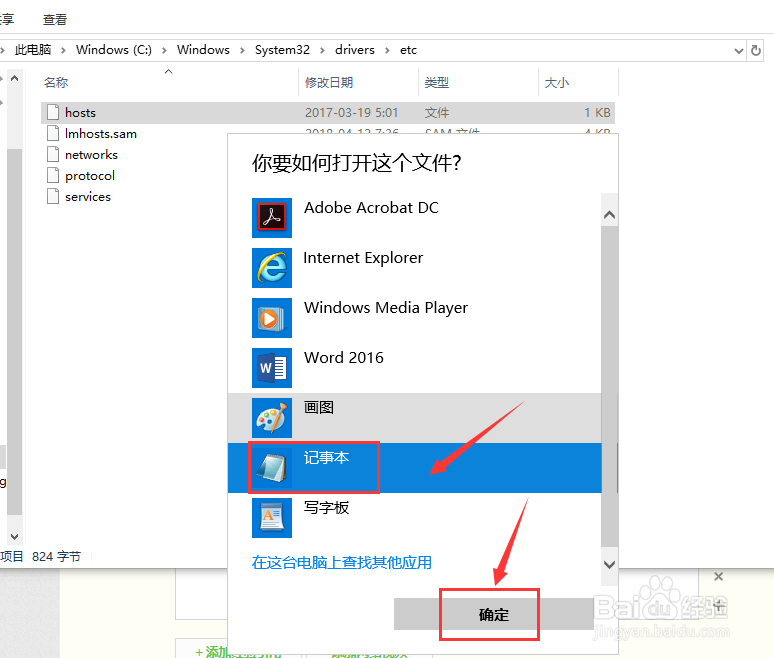Screen dimensions: 774x658
Task: Click the app list scroll down arrow
Action: pos(610,565)
